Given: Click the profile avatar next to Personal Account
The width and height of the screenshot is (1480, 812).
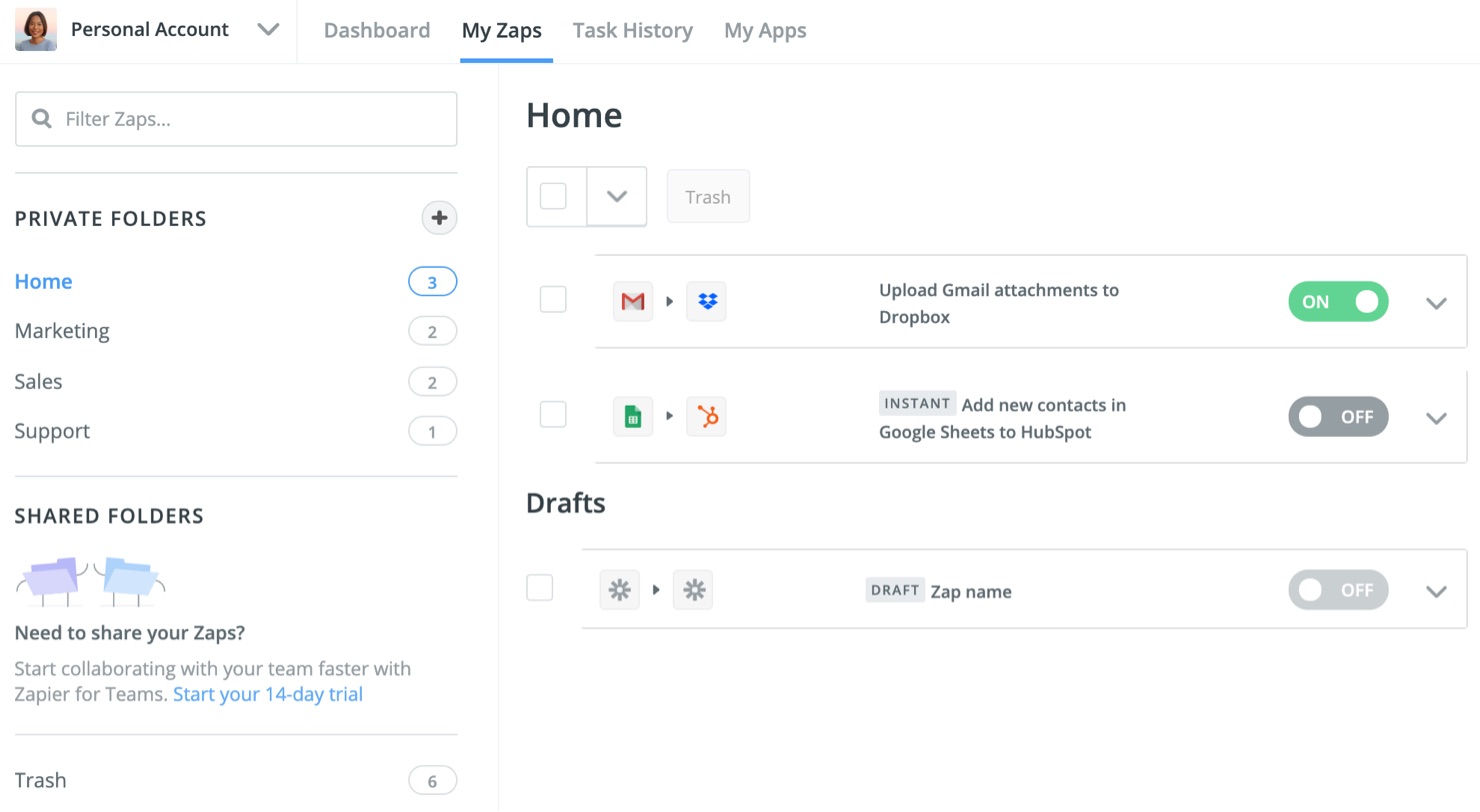Looking at the screenshot, I should point(35,29).
